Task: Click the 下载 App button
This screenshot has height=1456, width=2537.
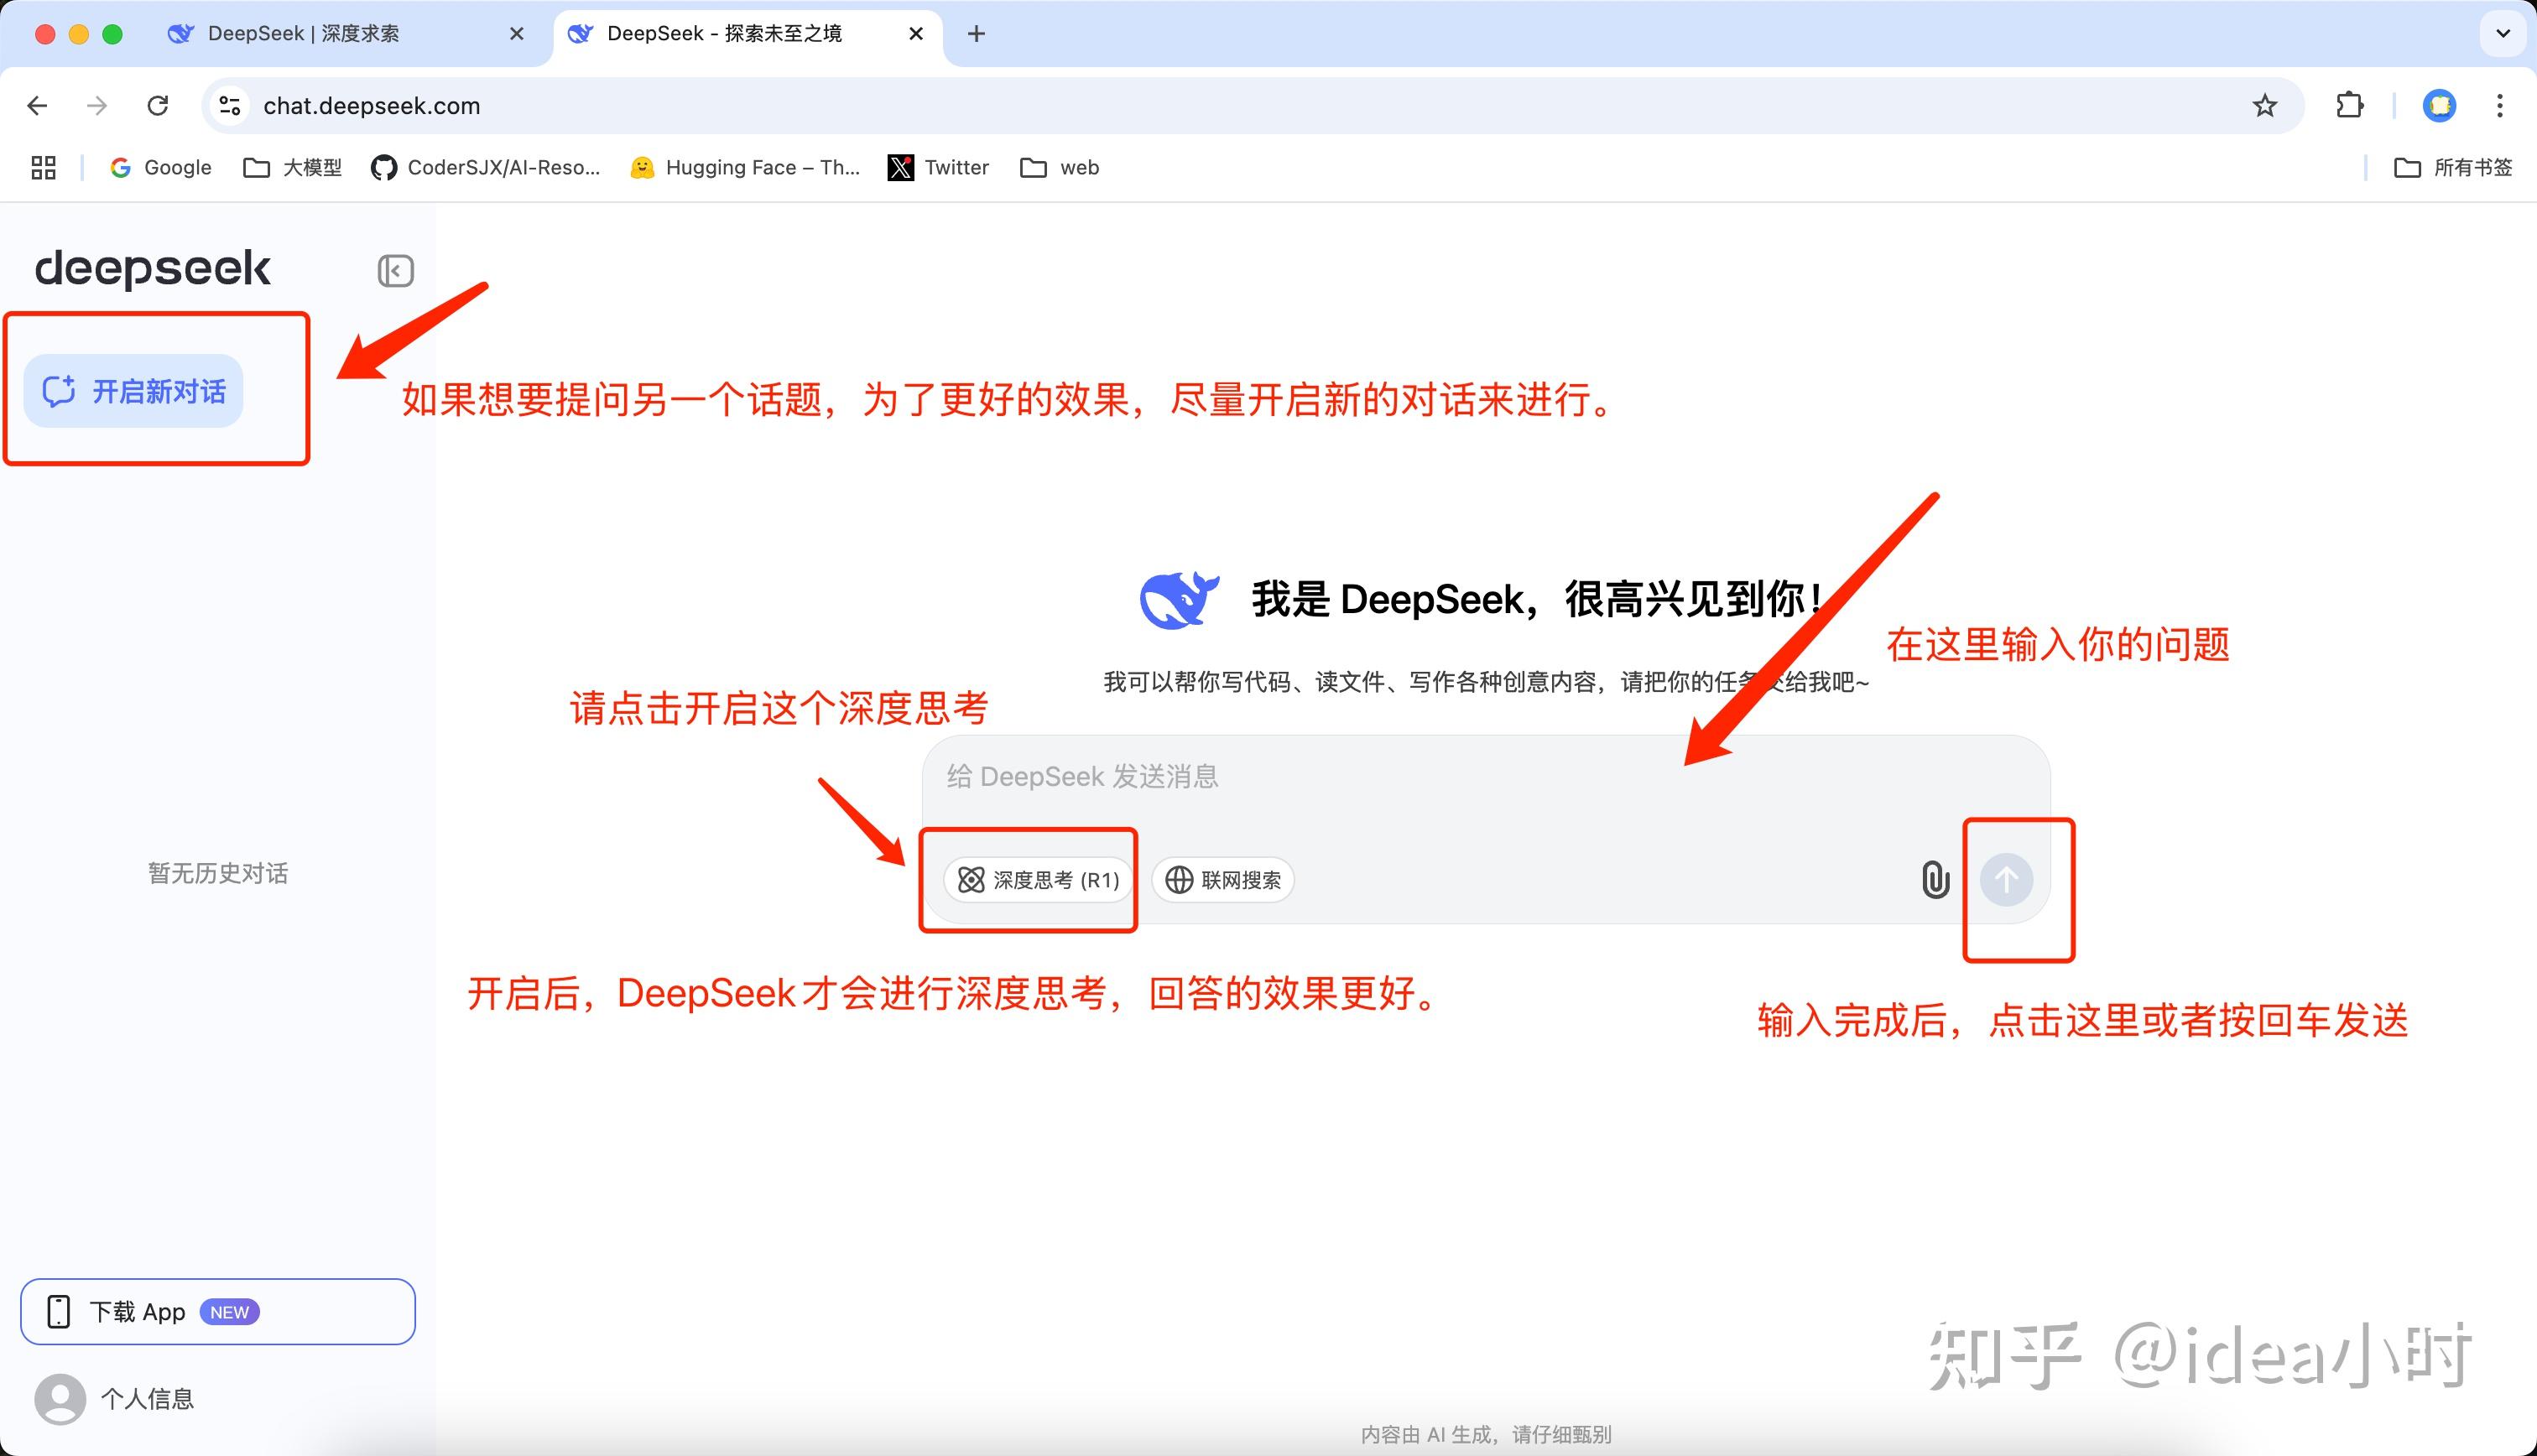Action: [218, 1312]
